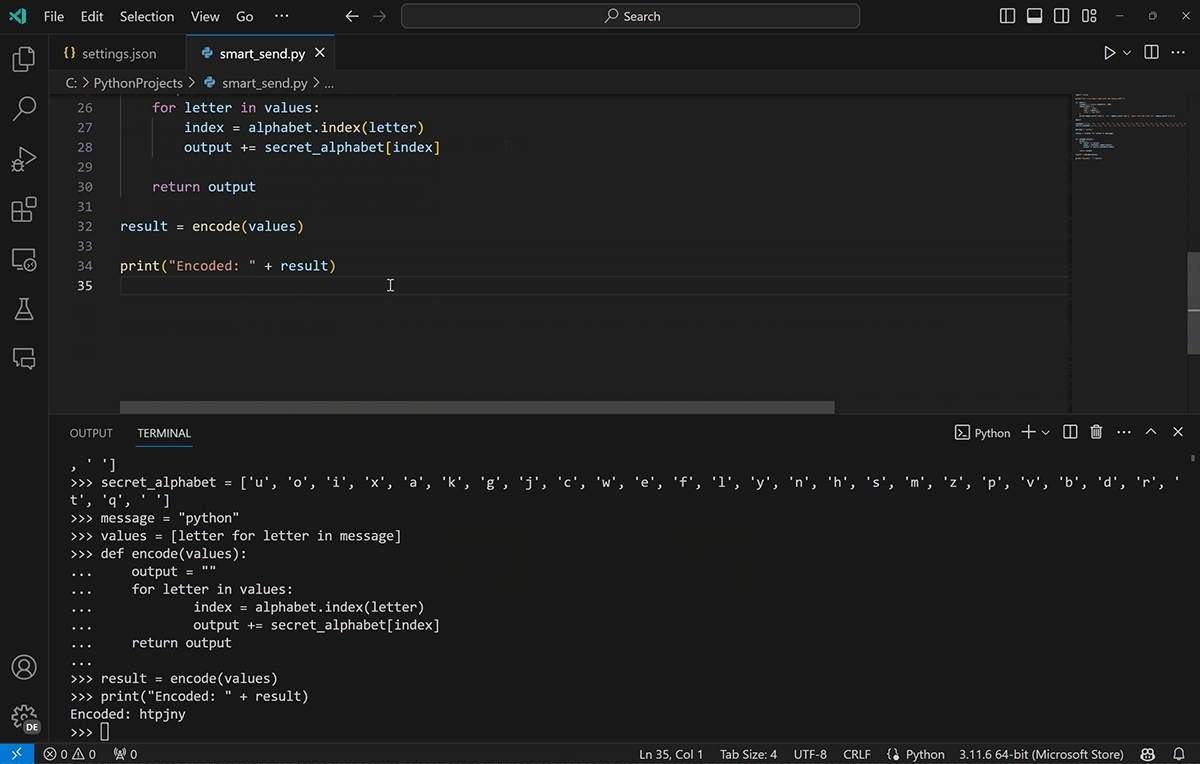Select interpreter 3.11.6 64-bit

(x=1041, y=754)
